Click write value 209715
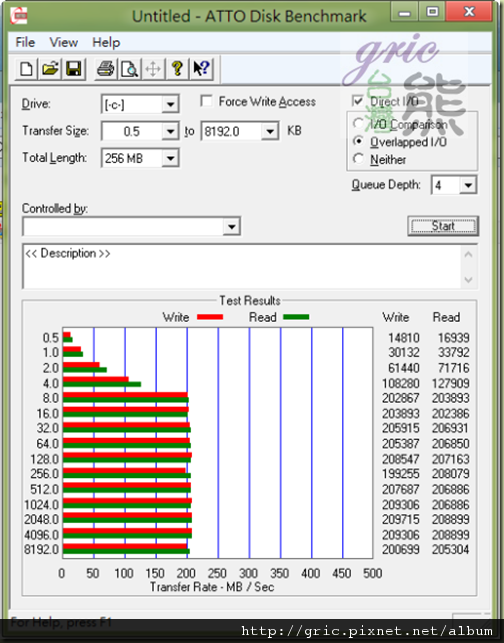 click(401, 519)
